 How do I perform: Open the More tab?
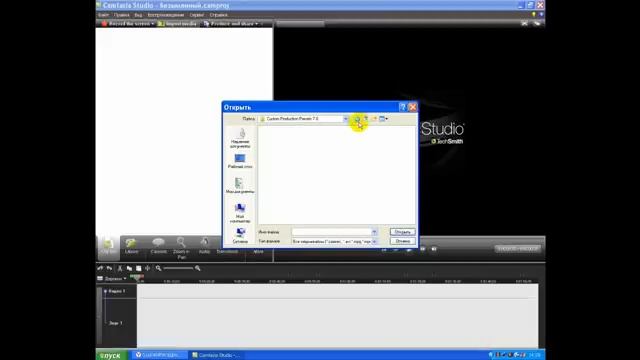(x=258, y=251)
